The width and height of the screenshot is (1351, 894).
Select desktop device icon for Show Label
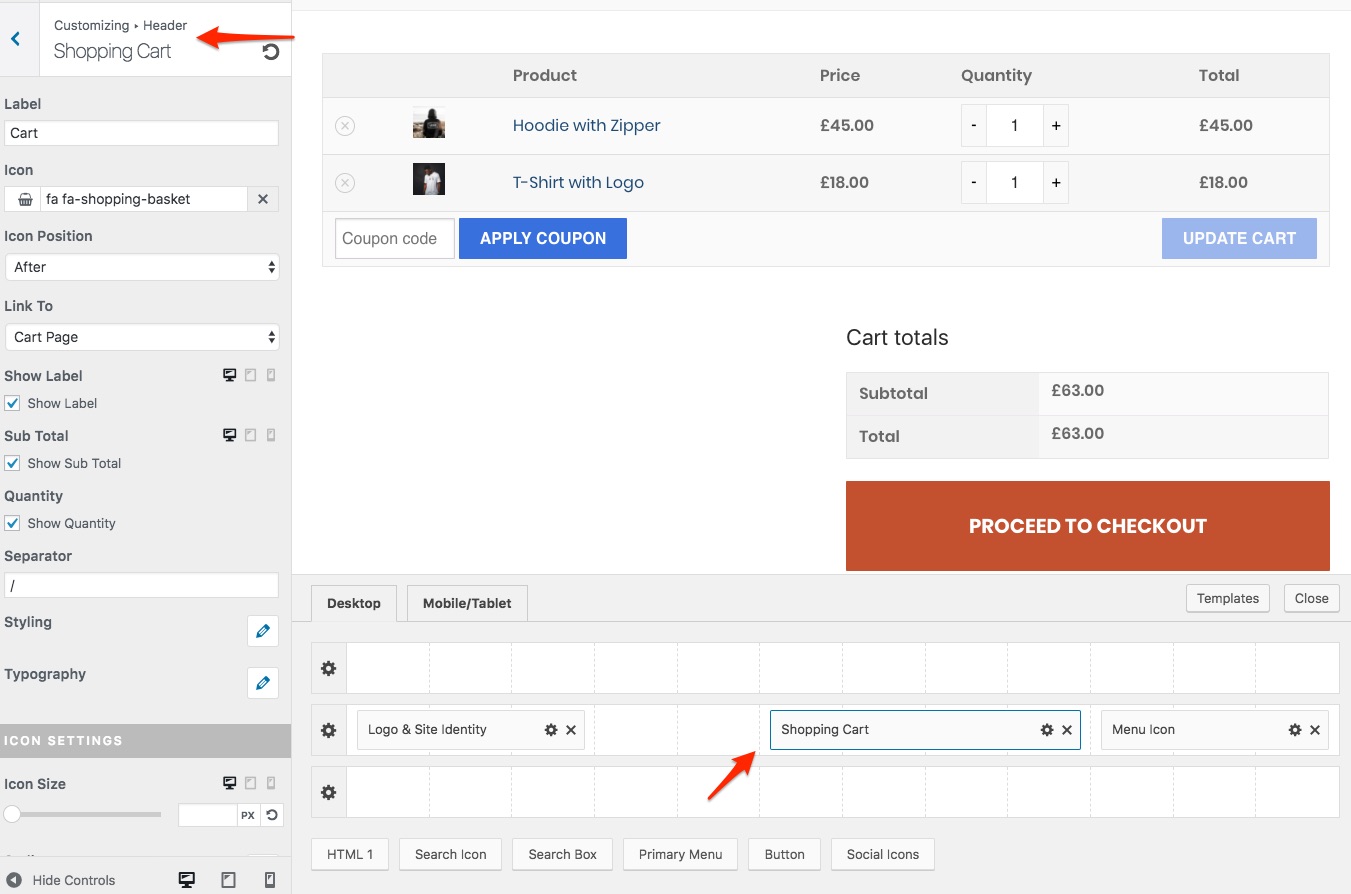tap(229, 376)
